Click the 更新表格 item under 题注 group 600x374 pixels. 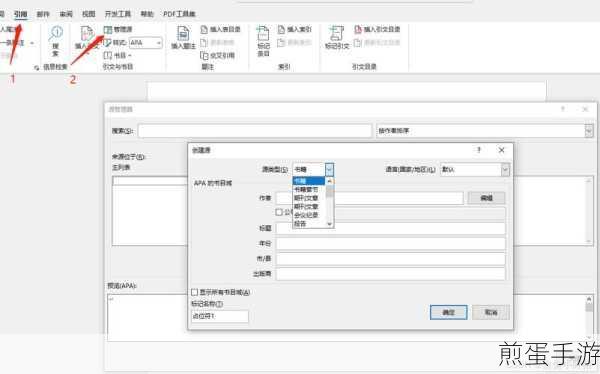(x=217, y=42)
